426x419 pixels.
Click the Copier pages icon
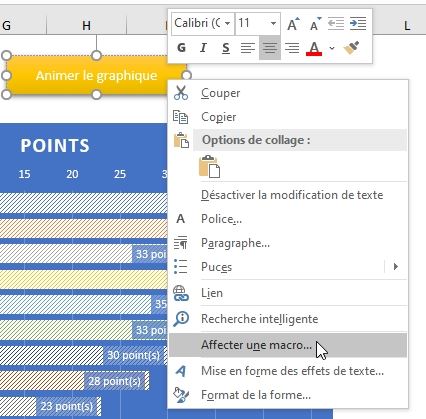click(181, 117)
